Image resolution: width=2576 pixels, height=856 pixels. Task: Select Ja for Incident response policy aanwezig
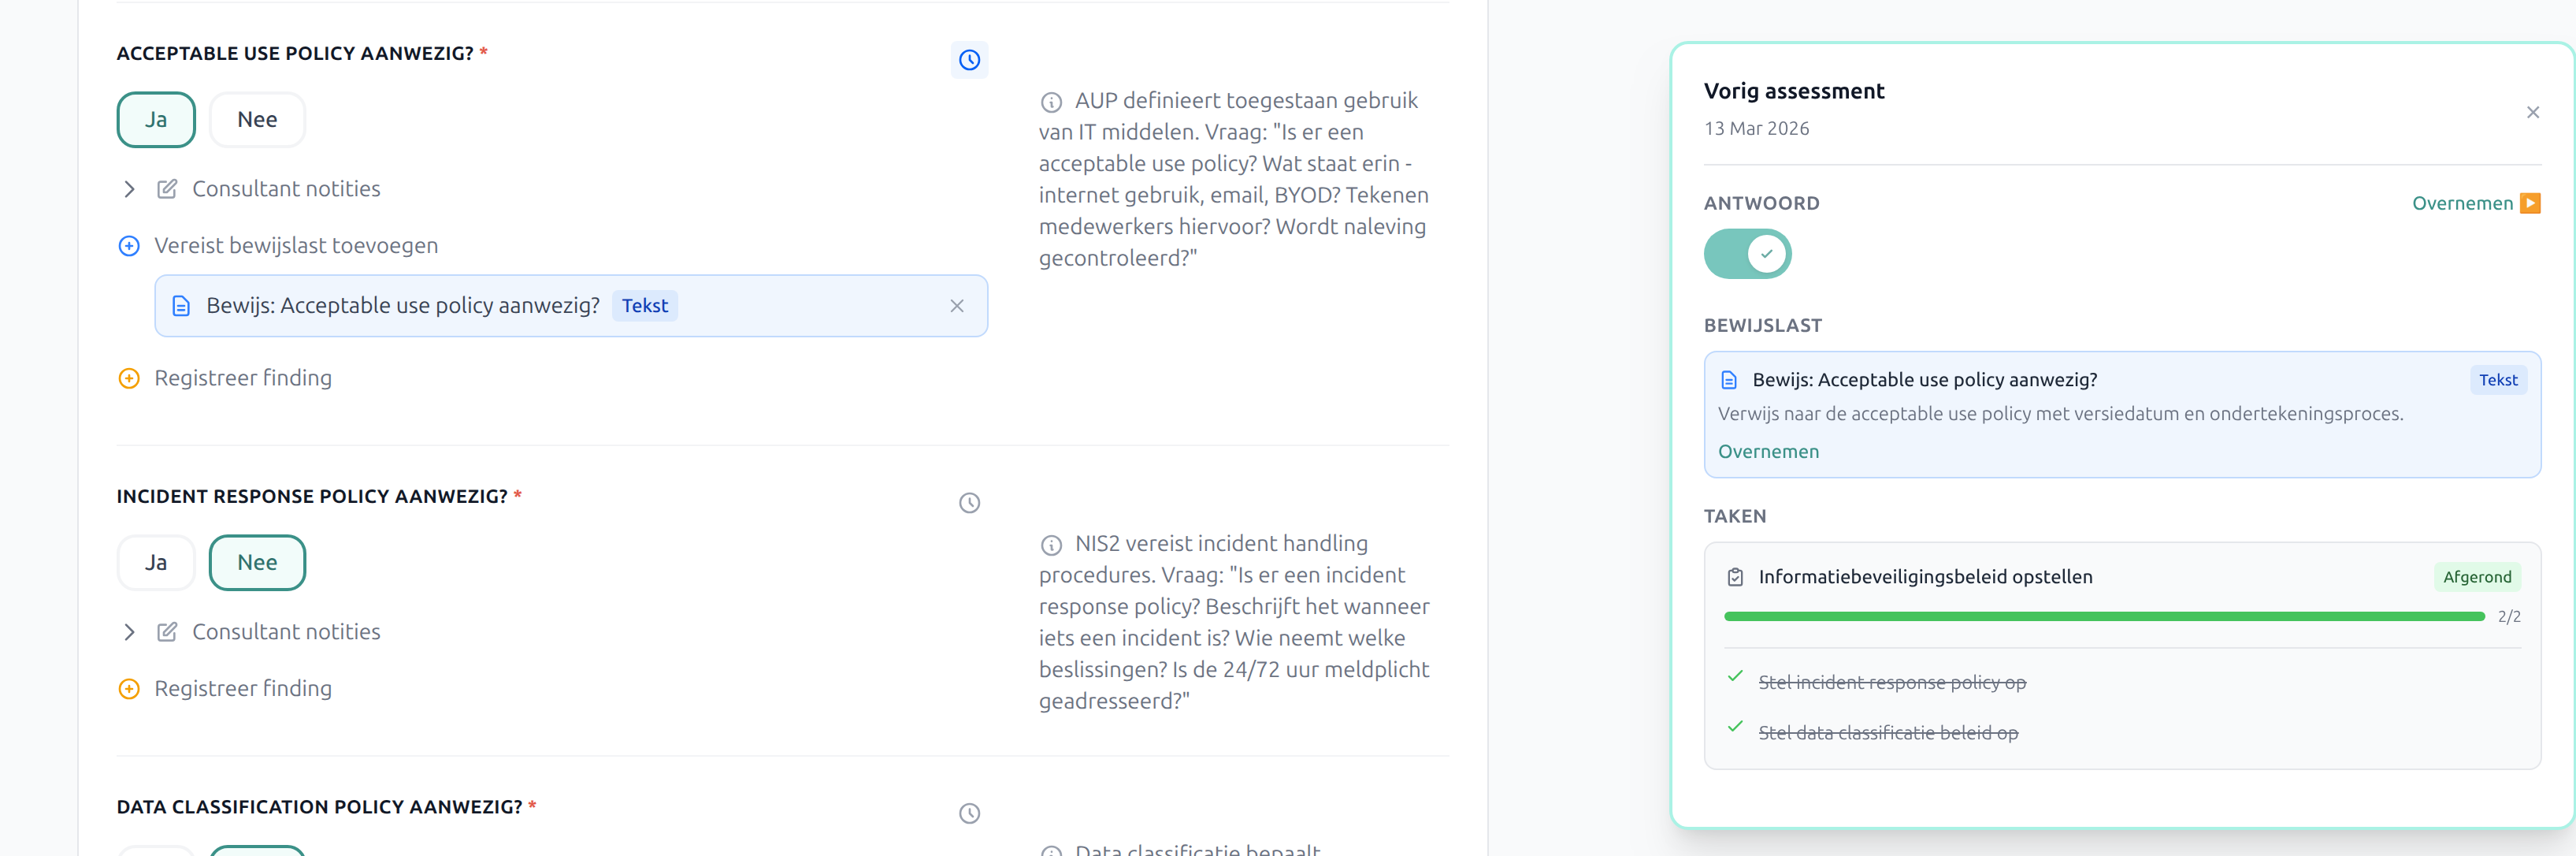156,562
